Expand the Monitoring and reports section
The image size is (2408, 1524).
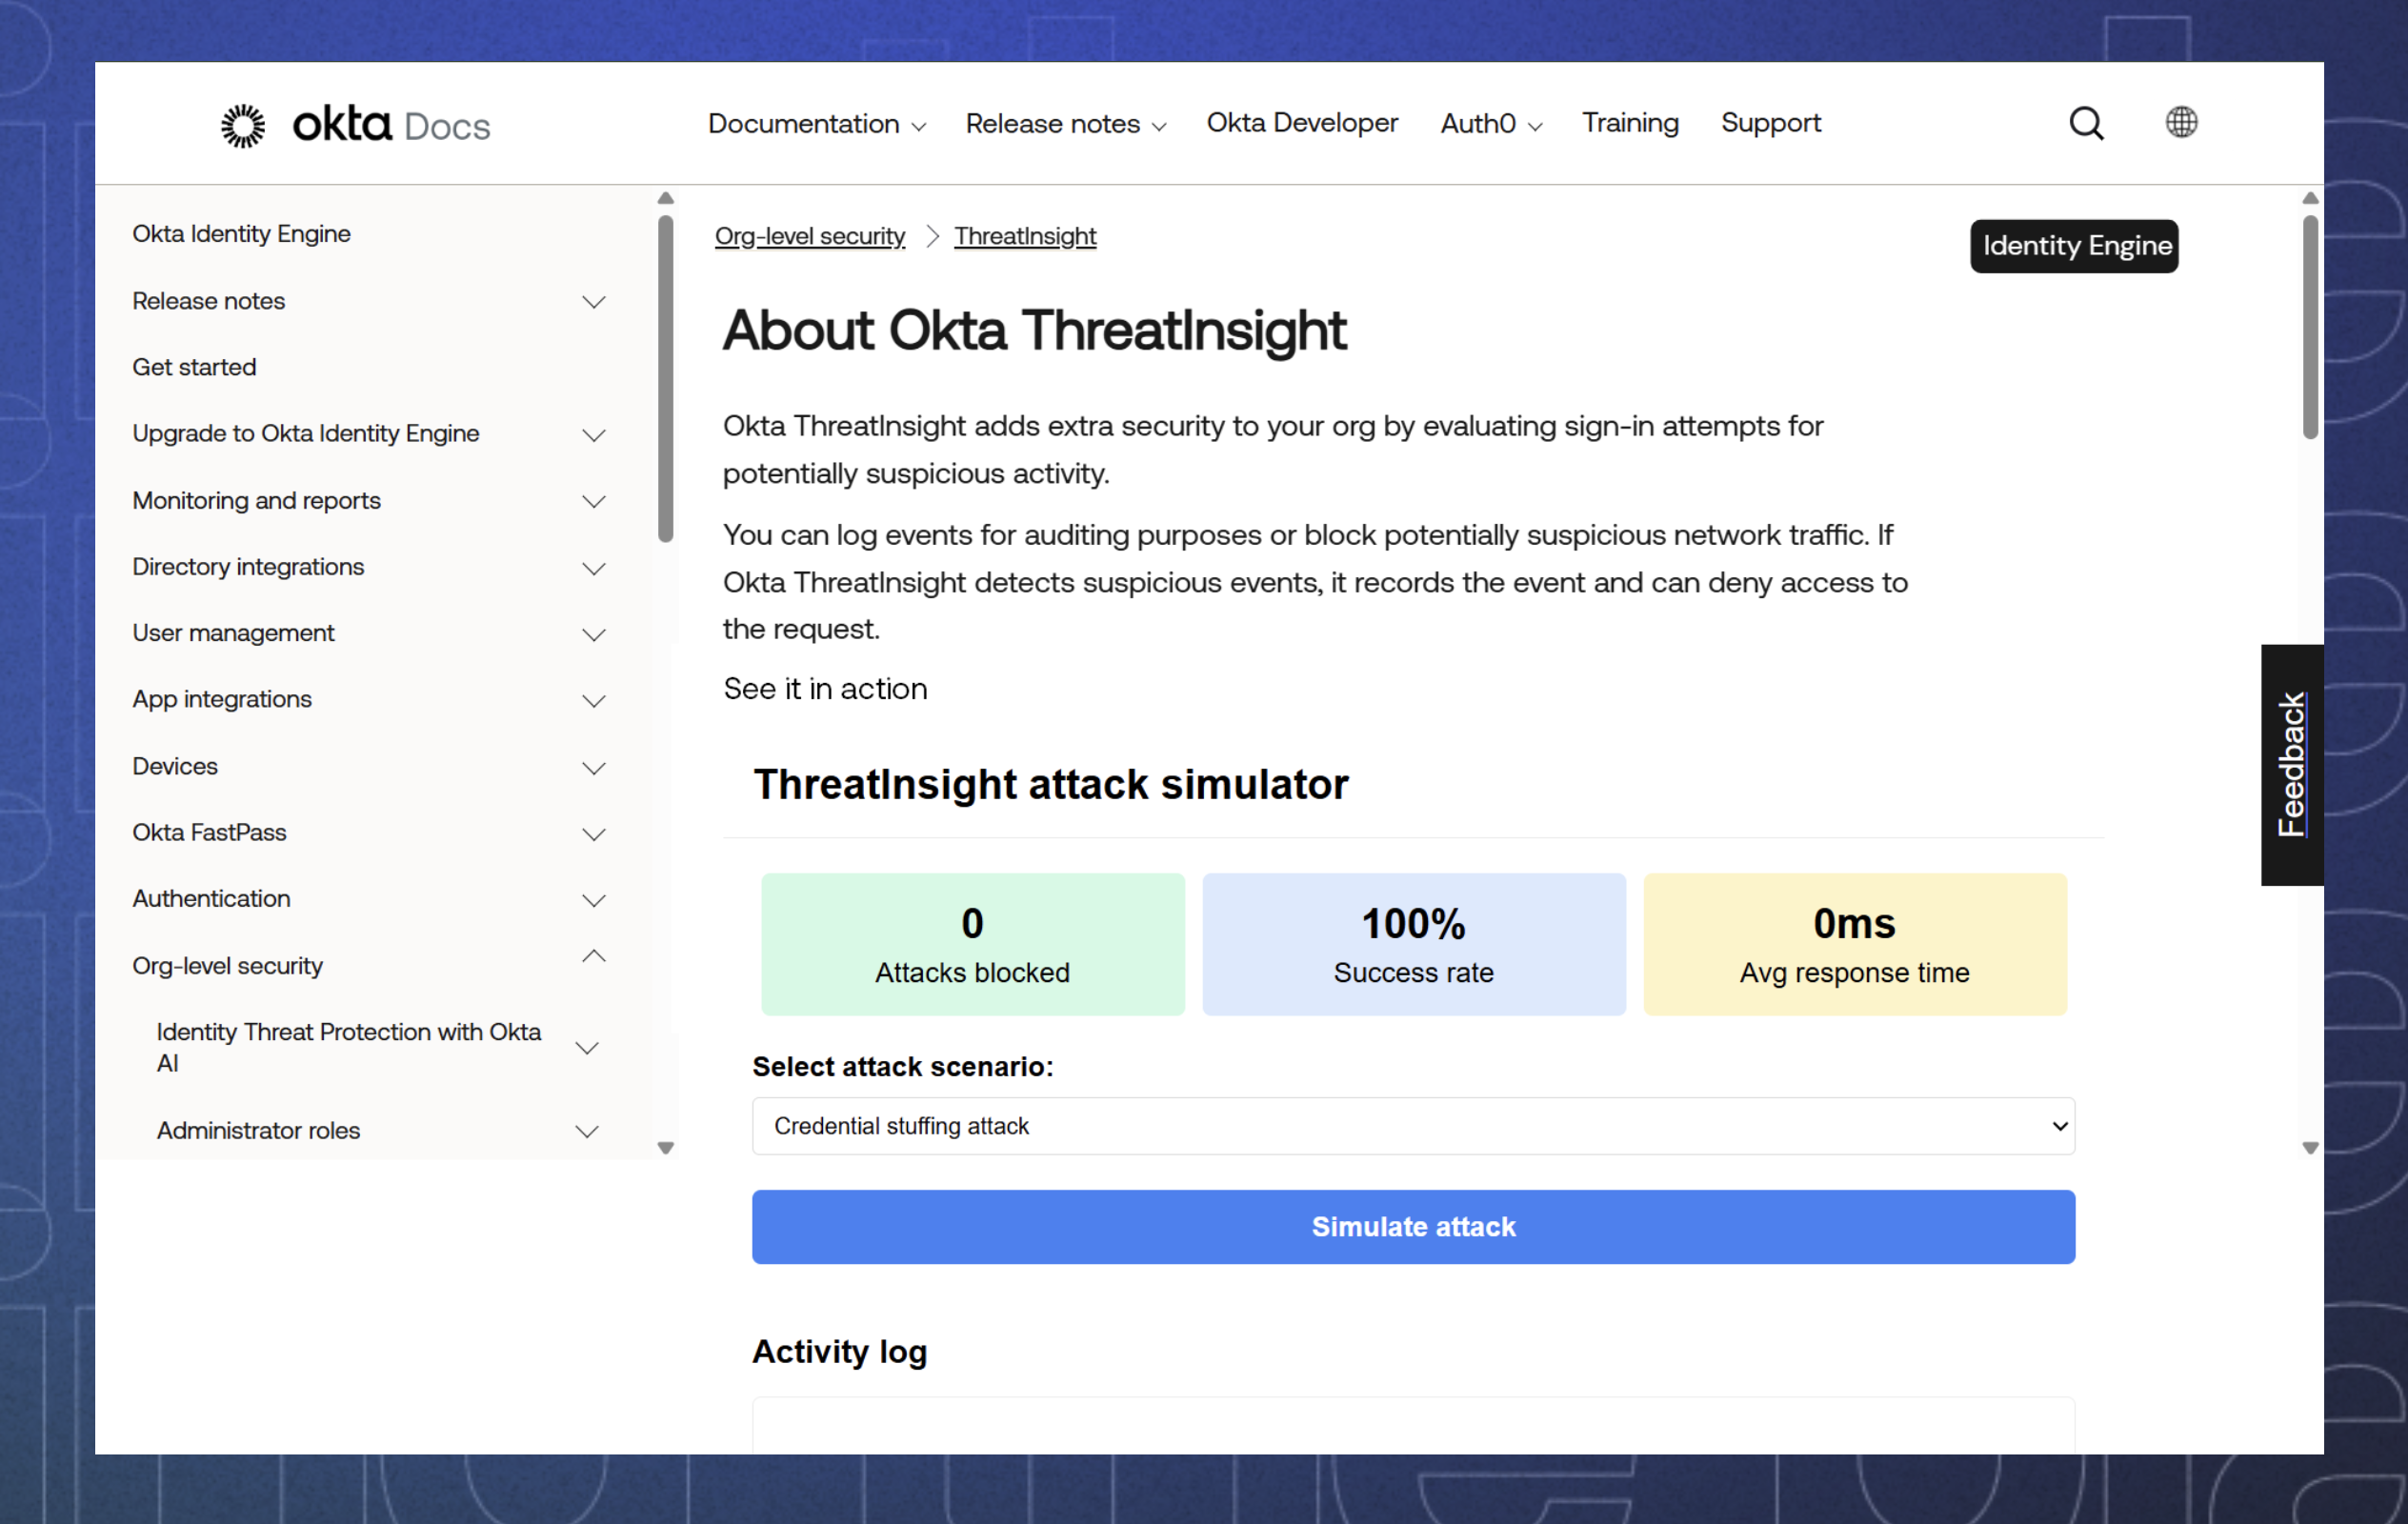[593, 501]
